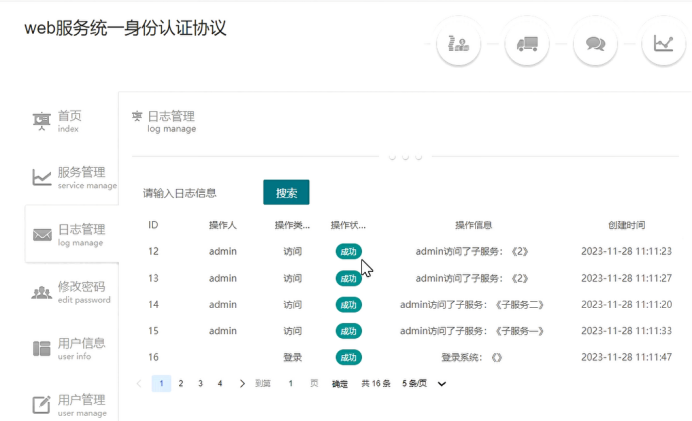The height and width of the screenshot is (421, 692).
Task: Open 修改密码 edit password menu
Action: tap(71, 292)
